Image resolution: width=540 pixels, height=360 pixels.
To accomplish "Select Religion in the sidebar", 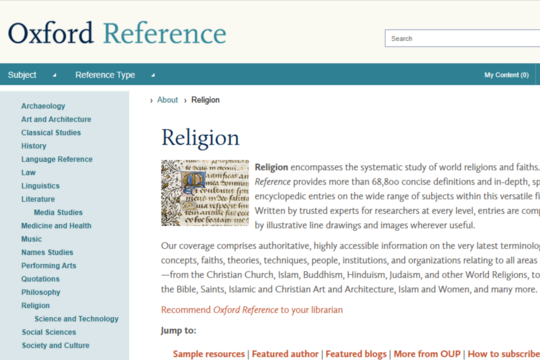I will point(35,306).
